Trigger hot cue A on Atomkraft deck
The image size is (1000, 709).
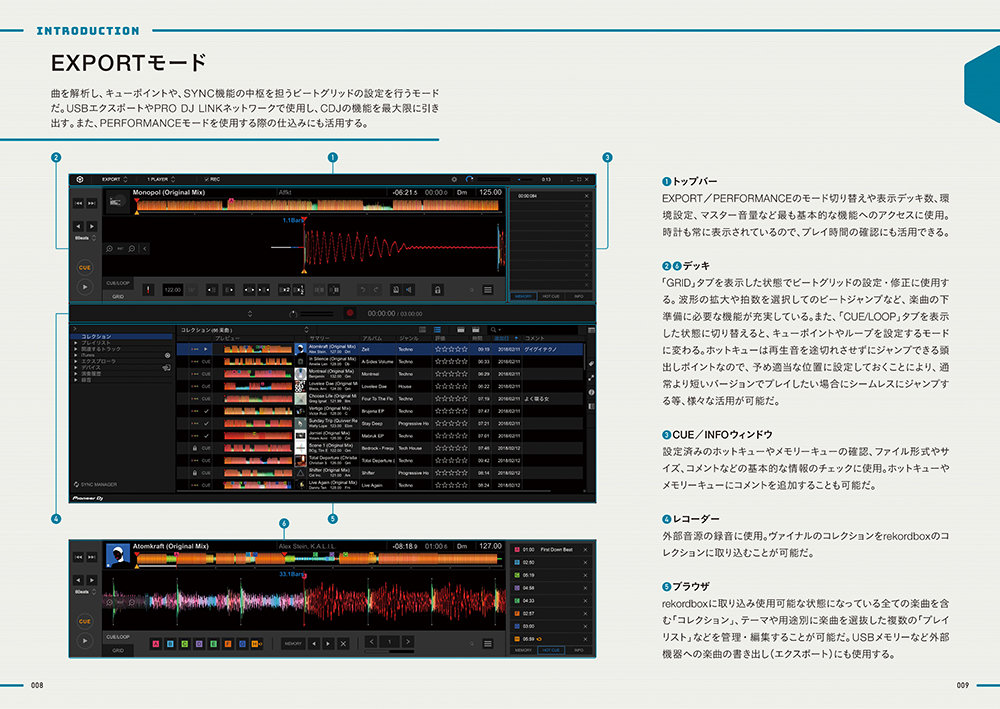click(x=155, y=644)
